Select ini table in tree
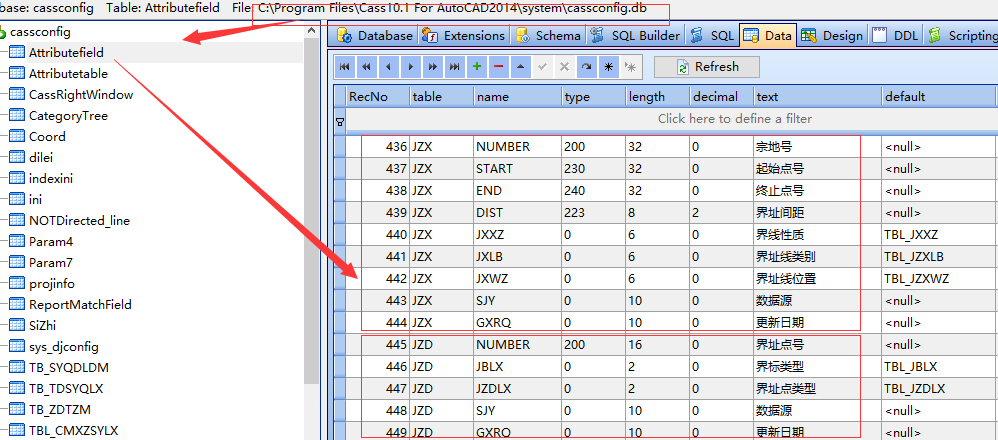This screenshot has height=440, width=998. coord(35,200)
